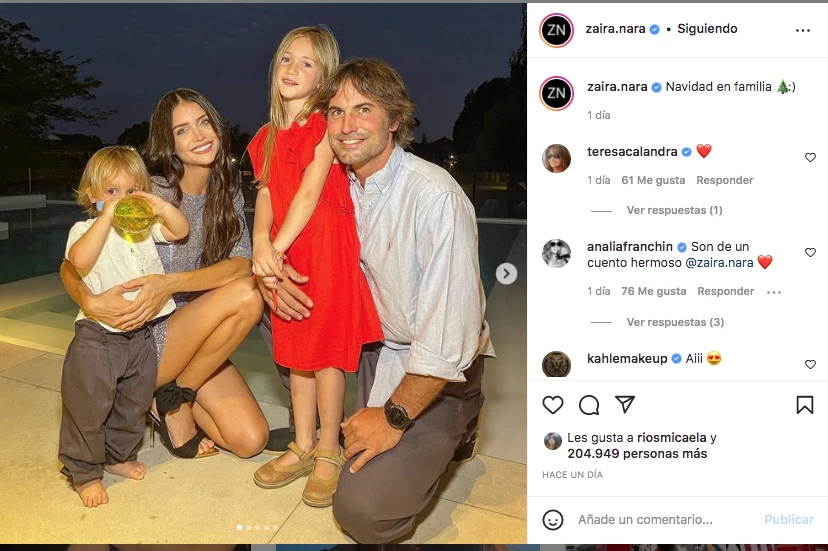Click Publicar to post comment
The height and width of the screenshot is (551, 828).
click(789, 520)
